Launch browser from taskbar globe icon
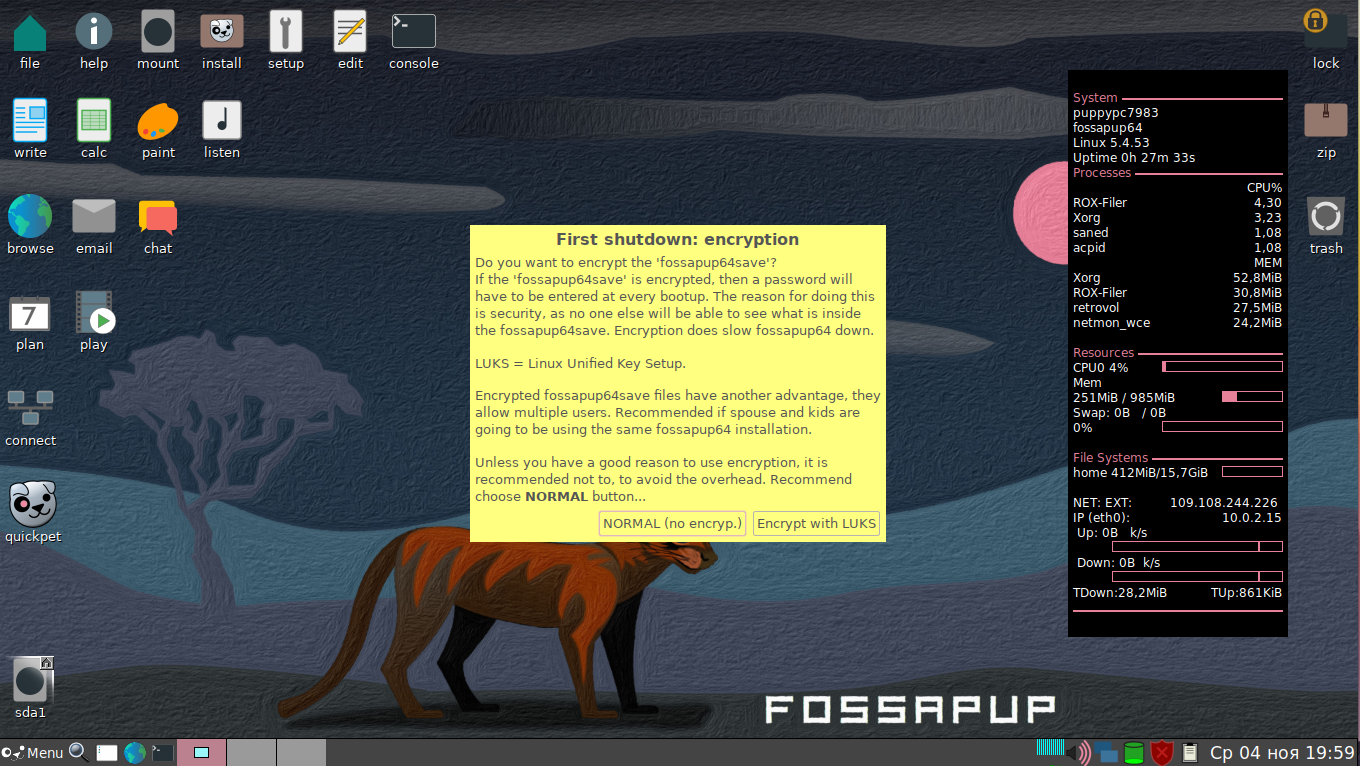Screen dimensions: 1360x766 click(x=134, y=753)
